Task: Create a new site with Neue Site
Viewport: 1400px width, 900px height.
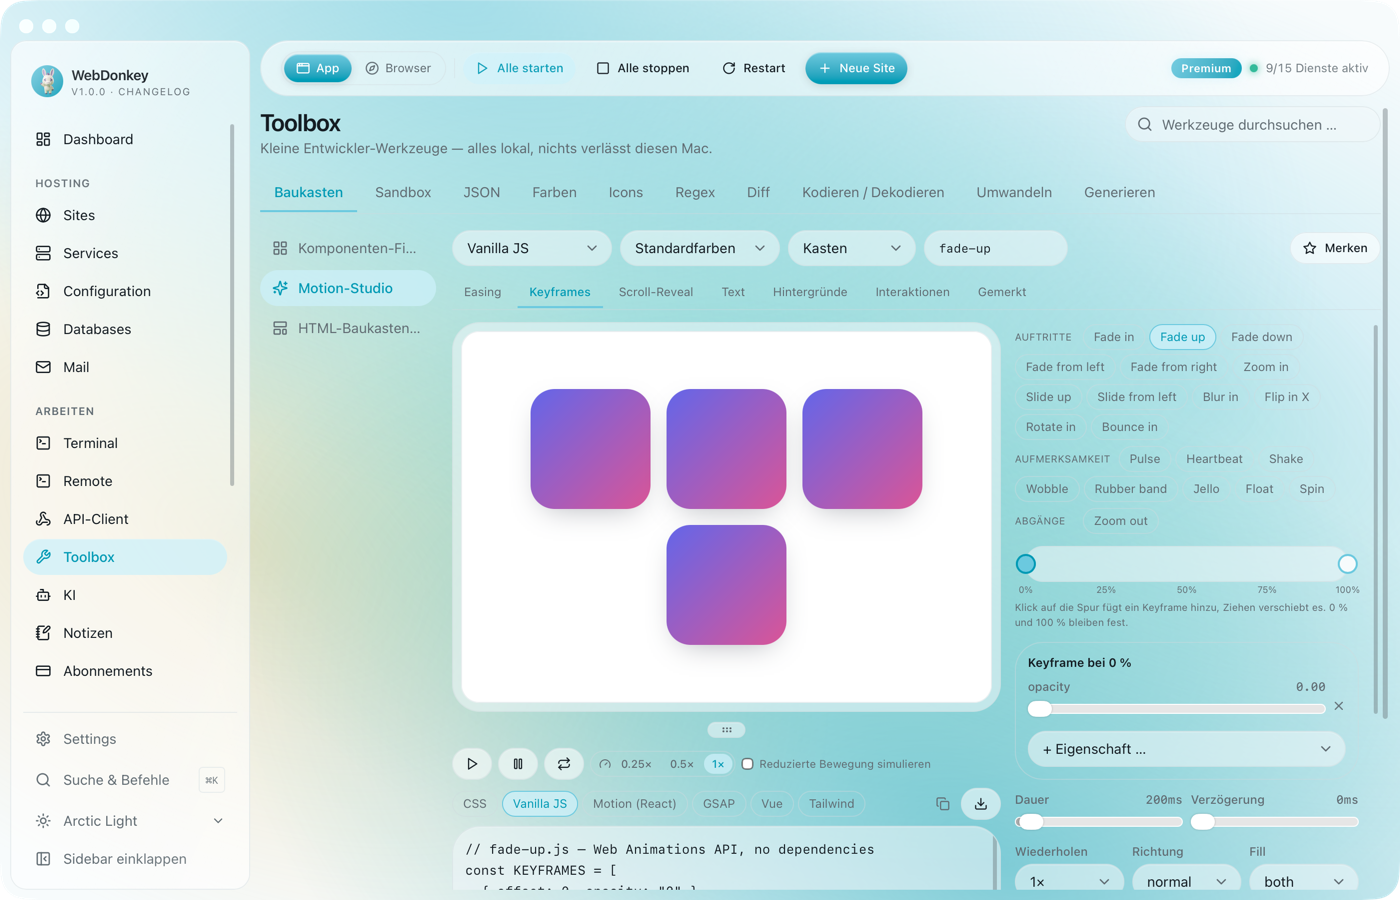Action: [x=856, y=68]
